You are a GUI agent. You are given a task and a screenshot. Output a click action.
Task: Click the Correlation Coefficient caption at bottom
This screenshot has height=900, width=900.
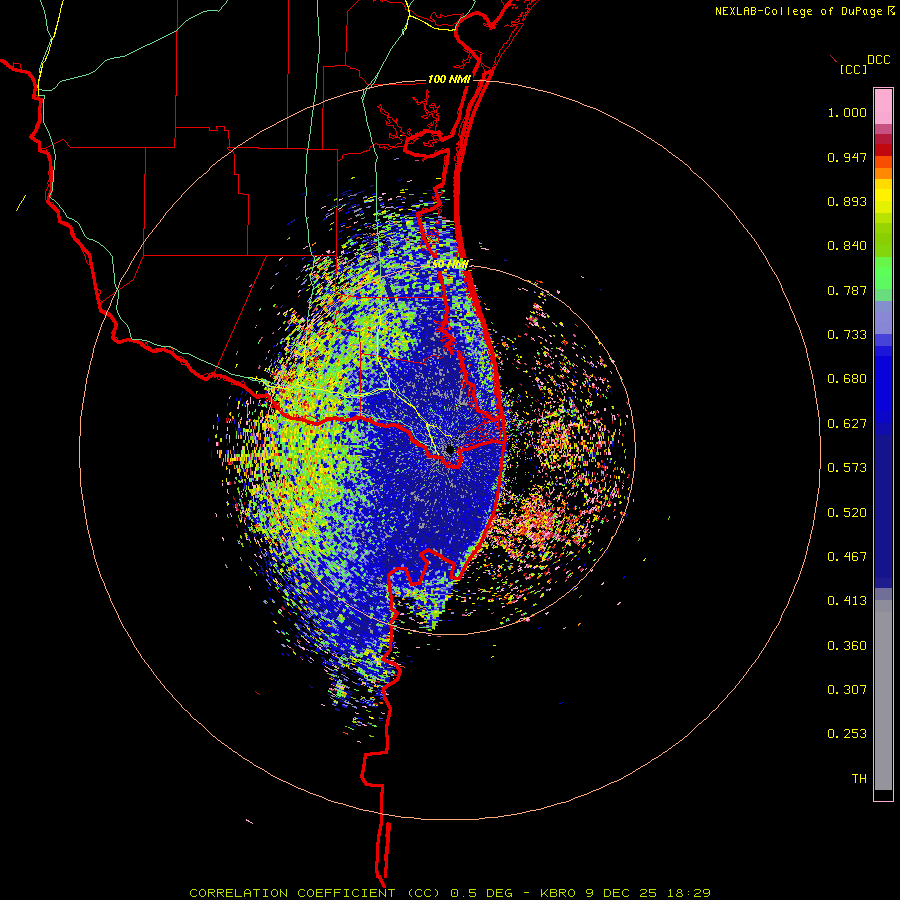pos(450,893)
